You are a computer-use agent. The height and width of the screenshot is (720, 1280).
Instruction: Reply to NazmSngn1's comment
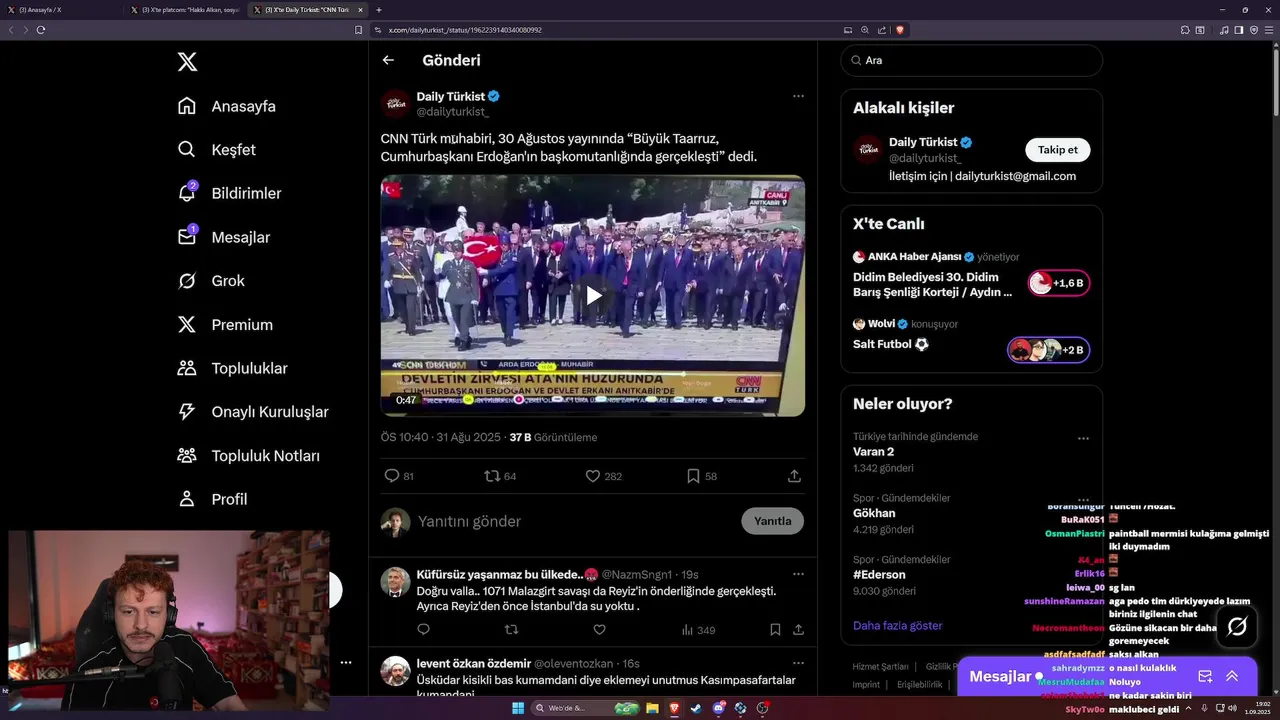coord(423,630)
